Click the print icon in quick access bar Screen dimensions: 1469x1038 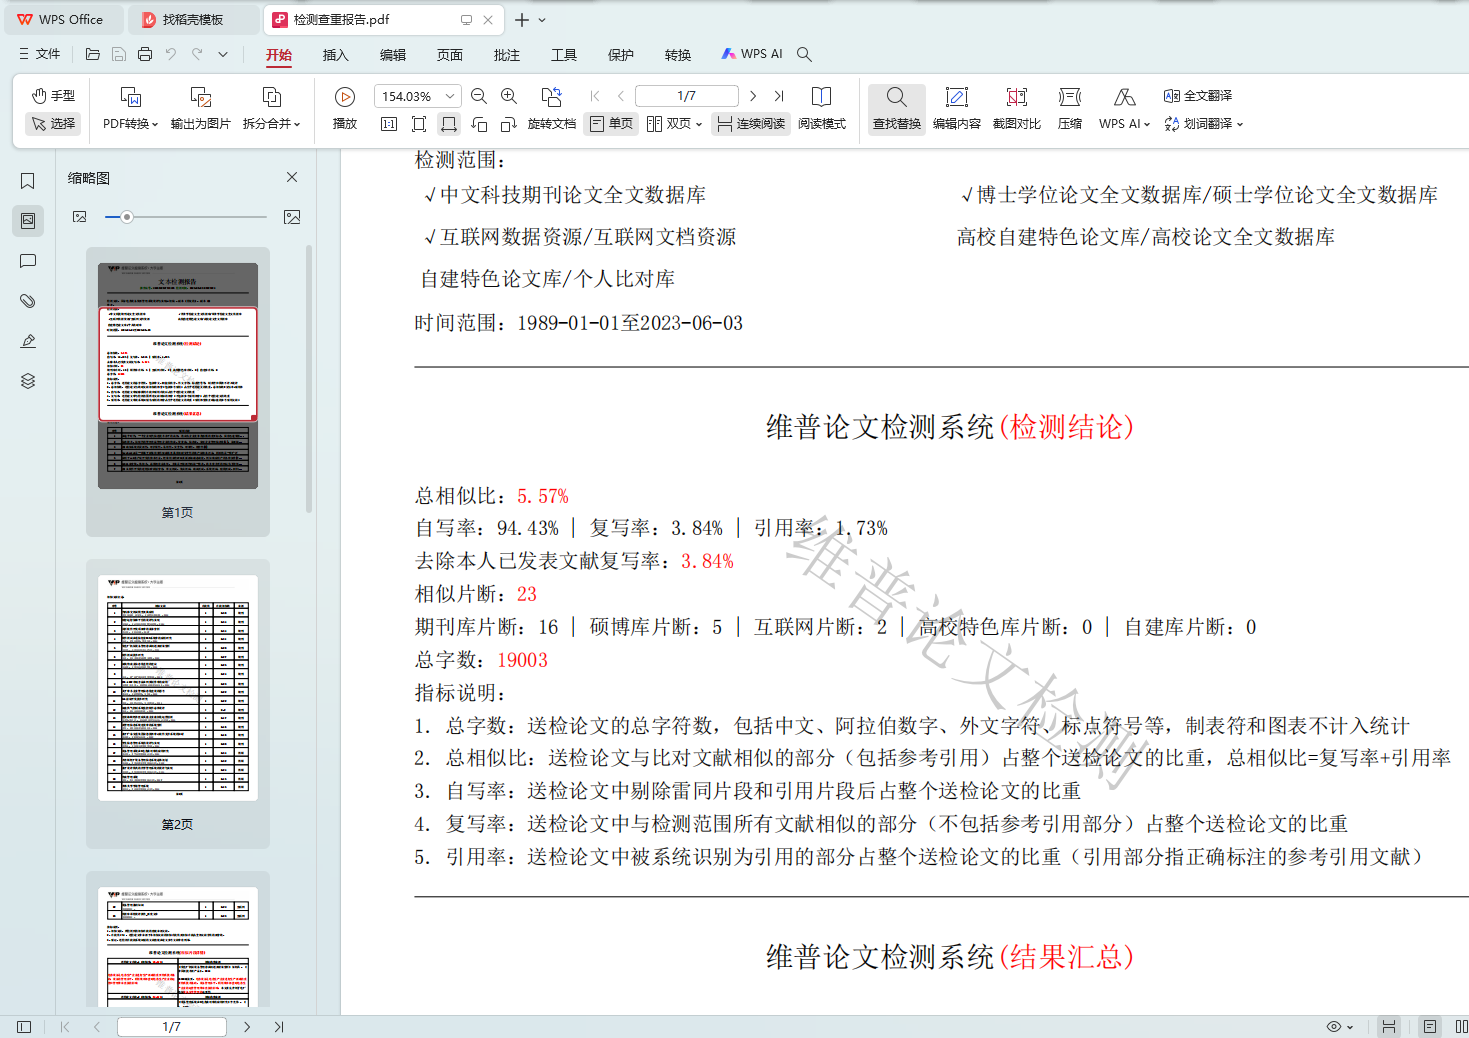tap(145, 54)
